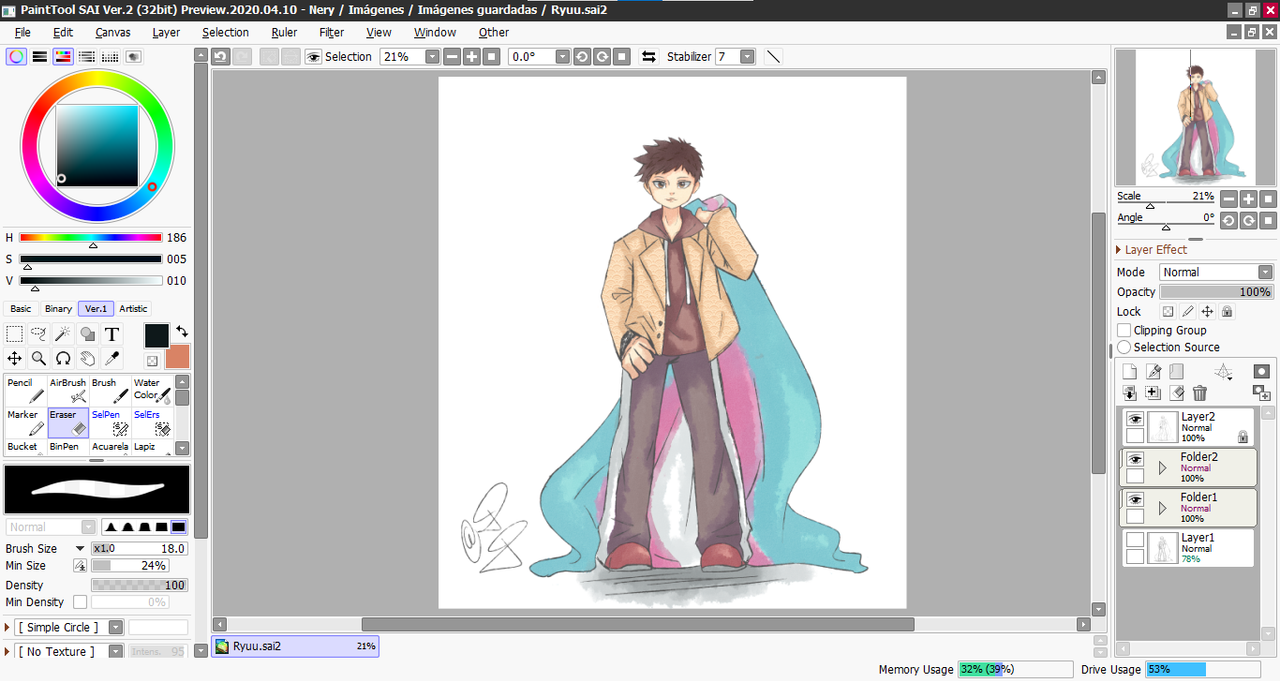This screenshot has width=1280, height=681.
Task: Select the Text tool
Action: tap(112, 334)
